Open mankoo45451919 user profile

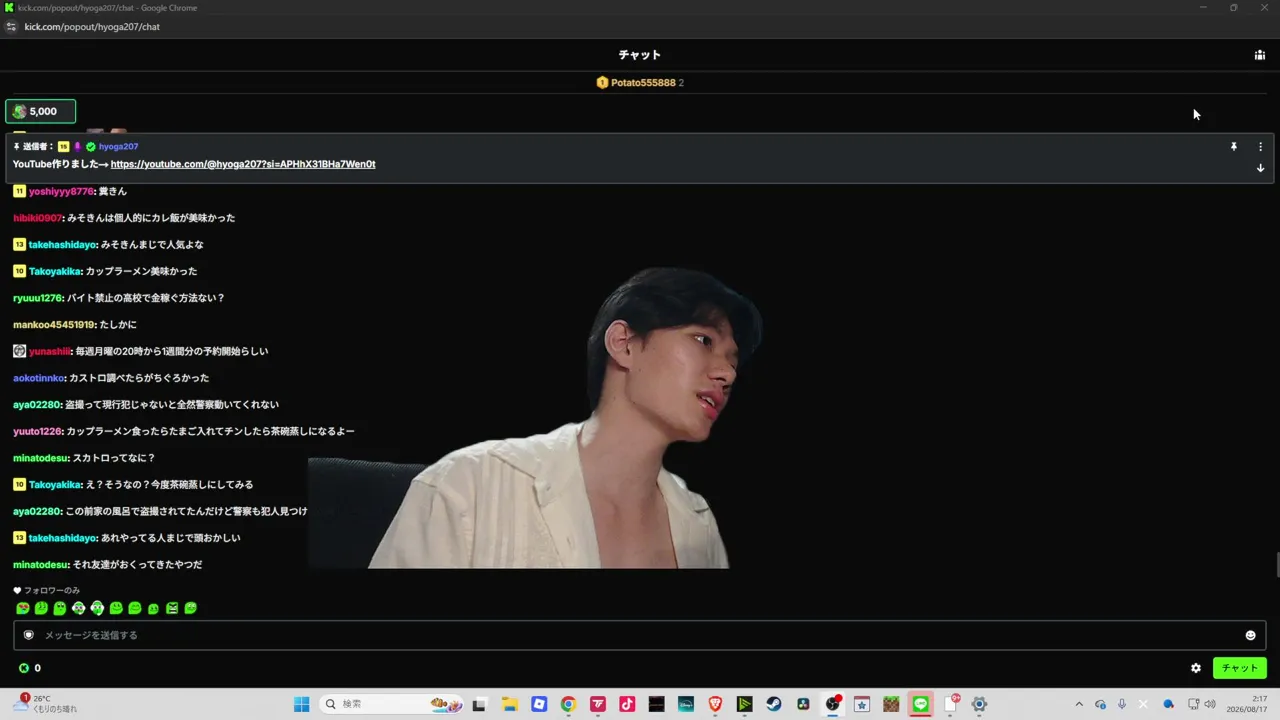pos(54,325)
